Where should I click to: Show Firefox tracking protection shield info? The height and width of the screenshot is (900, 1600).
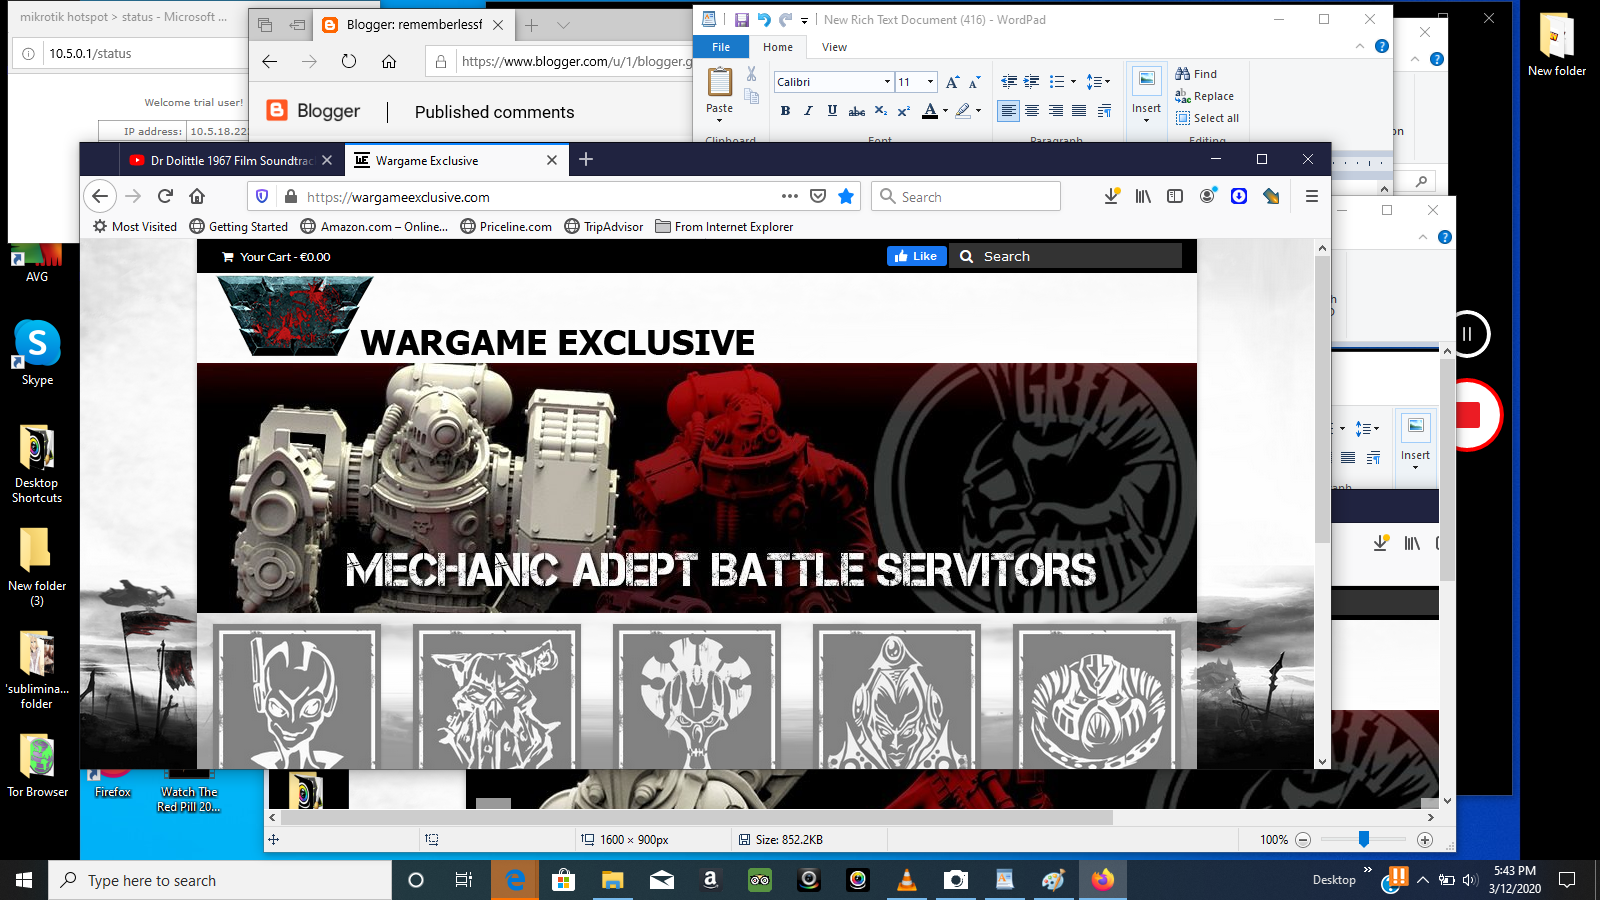pos(262,197)
